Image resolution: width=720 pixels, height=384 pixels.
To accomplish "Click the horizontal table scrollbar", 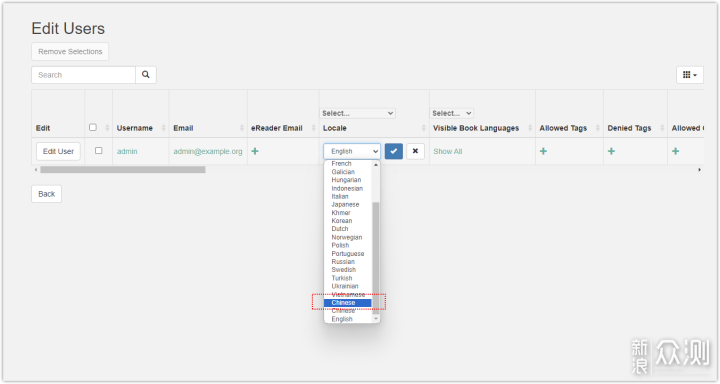I will pyautogui.click(x=123, y=169).
